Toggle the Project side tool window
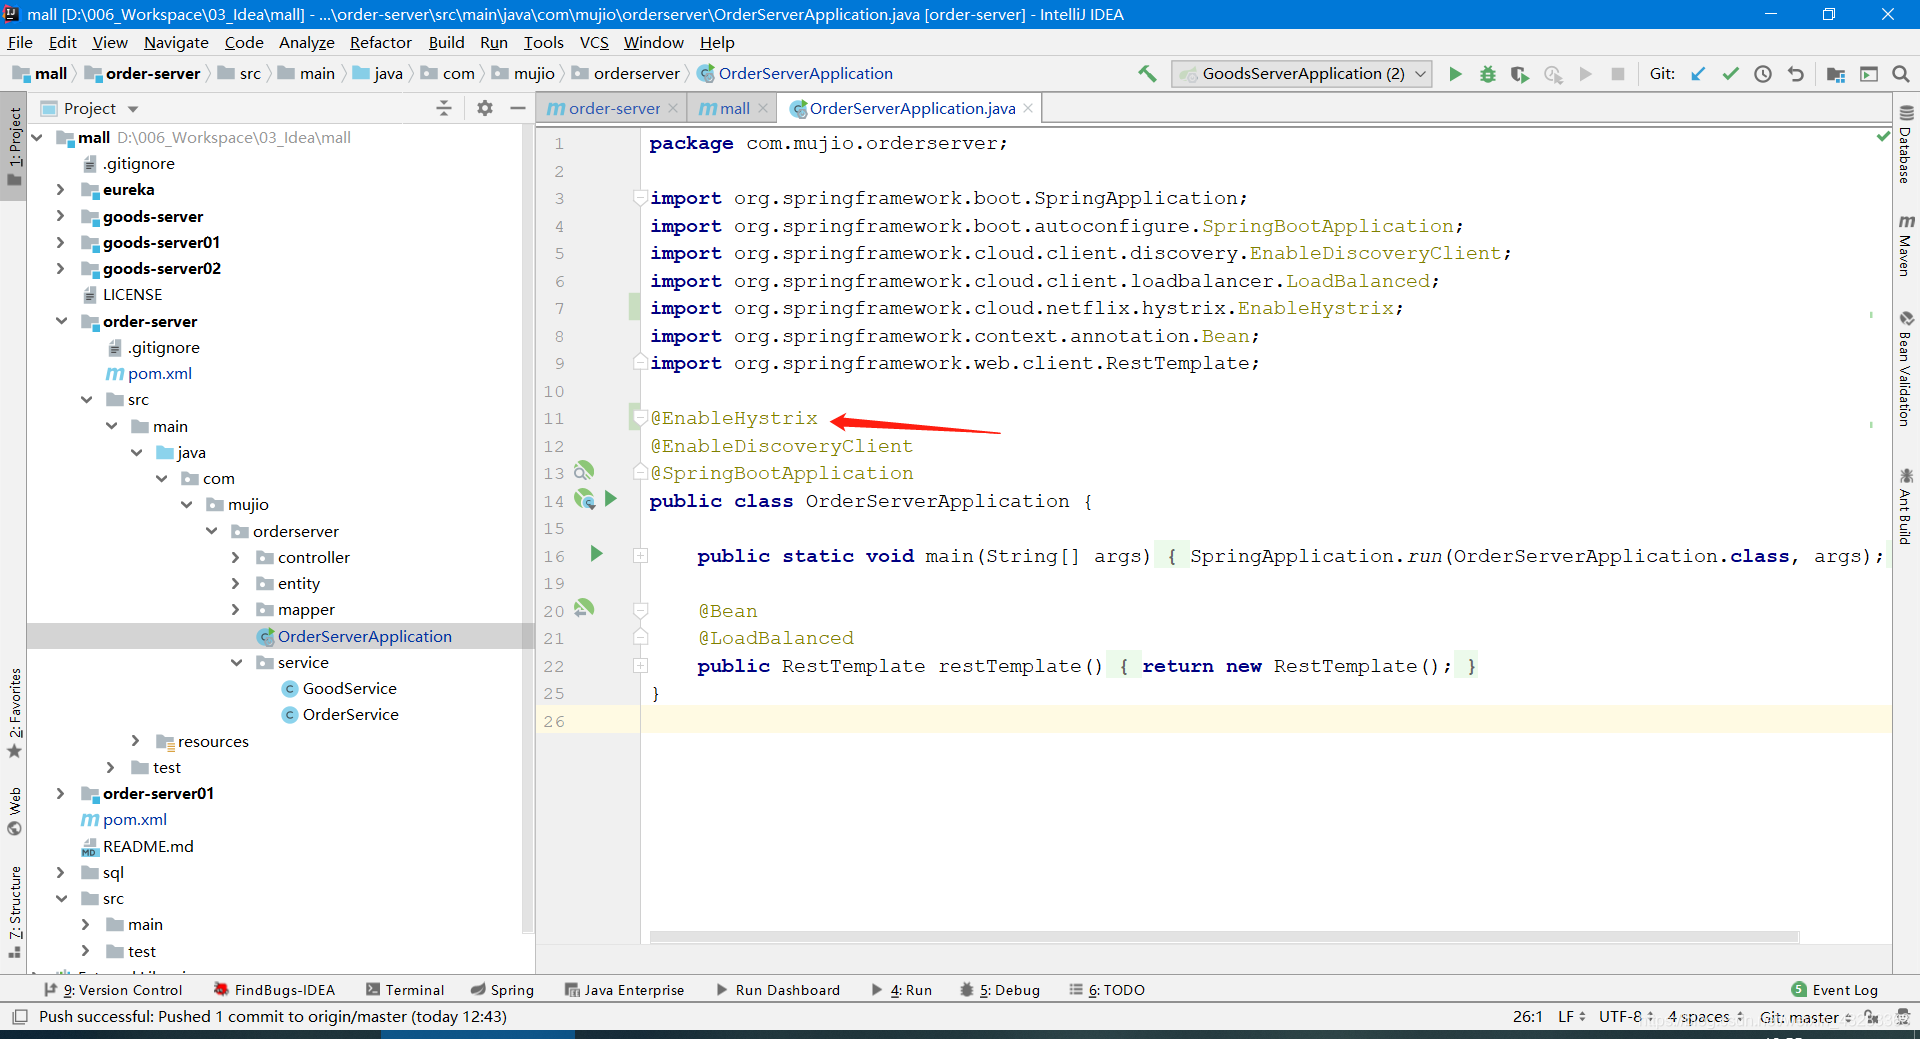 [14, 147]
